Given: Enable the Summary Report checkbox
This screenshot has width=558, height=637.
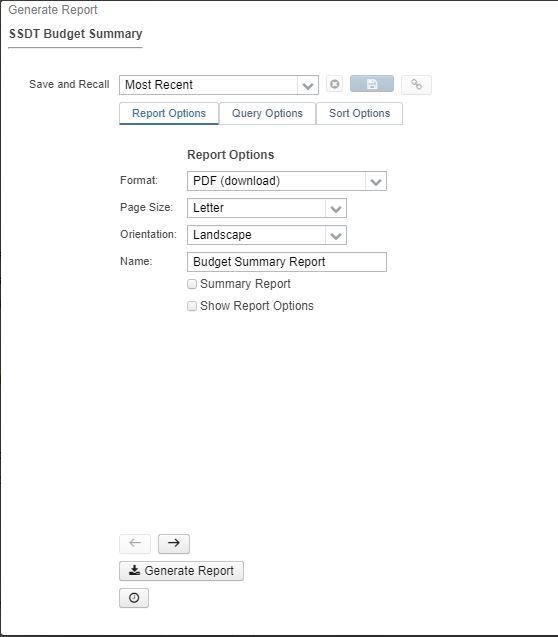Looking at the screenshot, I should click(x=192, y=284).
